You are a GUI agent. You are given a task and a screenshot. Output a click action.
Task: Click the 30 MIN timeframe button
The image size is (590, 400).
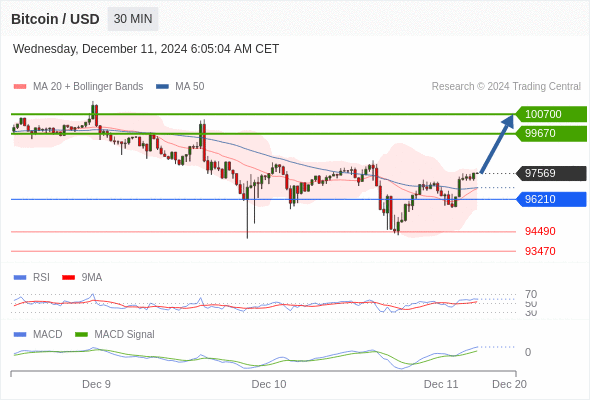point(133,19)
